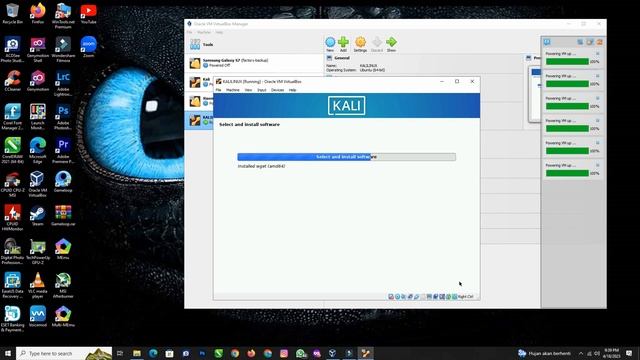Screen dimensions: 640x360
Task: Open Help menu in the Kali VM window
Action: click(292, 90)
